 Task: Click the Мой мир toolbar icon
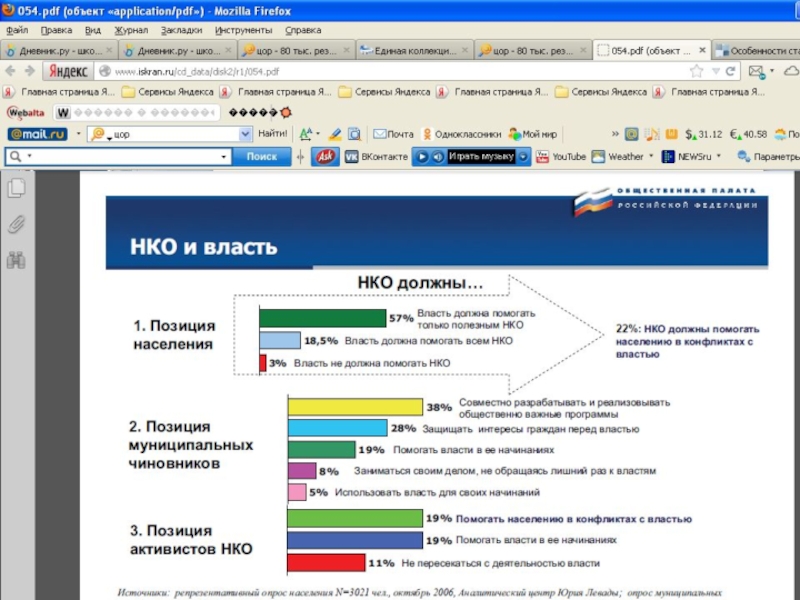[532, 134]
